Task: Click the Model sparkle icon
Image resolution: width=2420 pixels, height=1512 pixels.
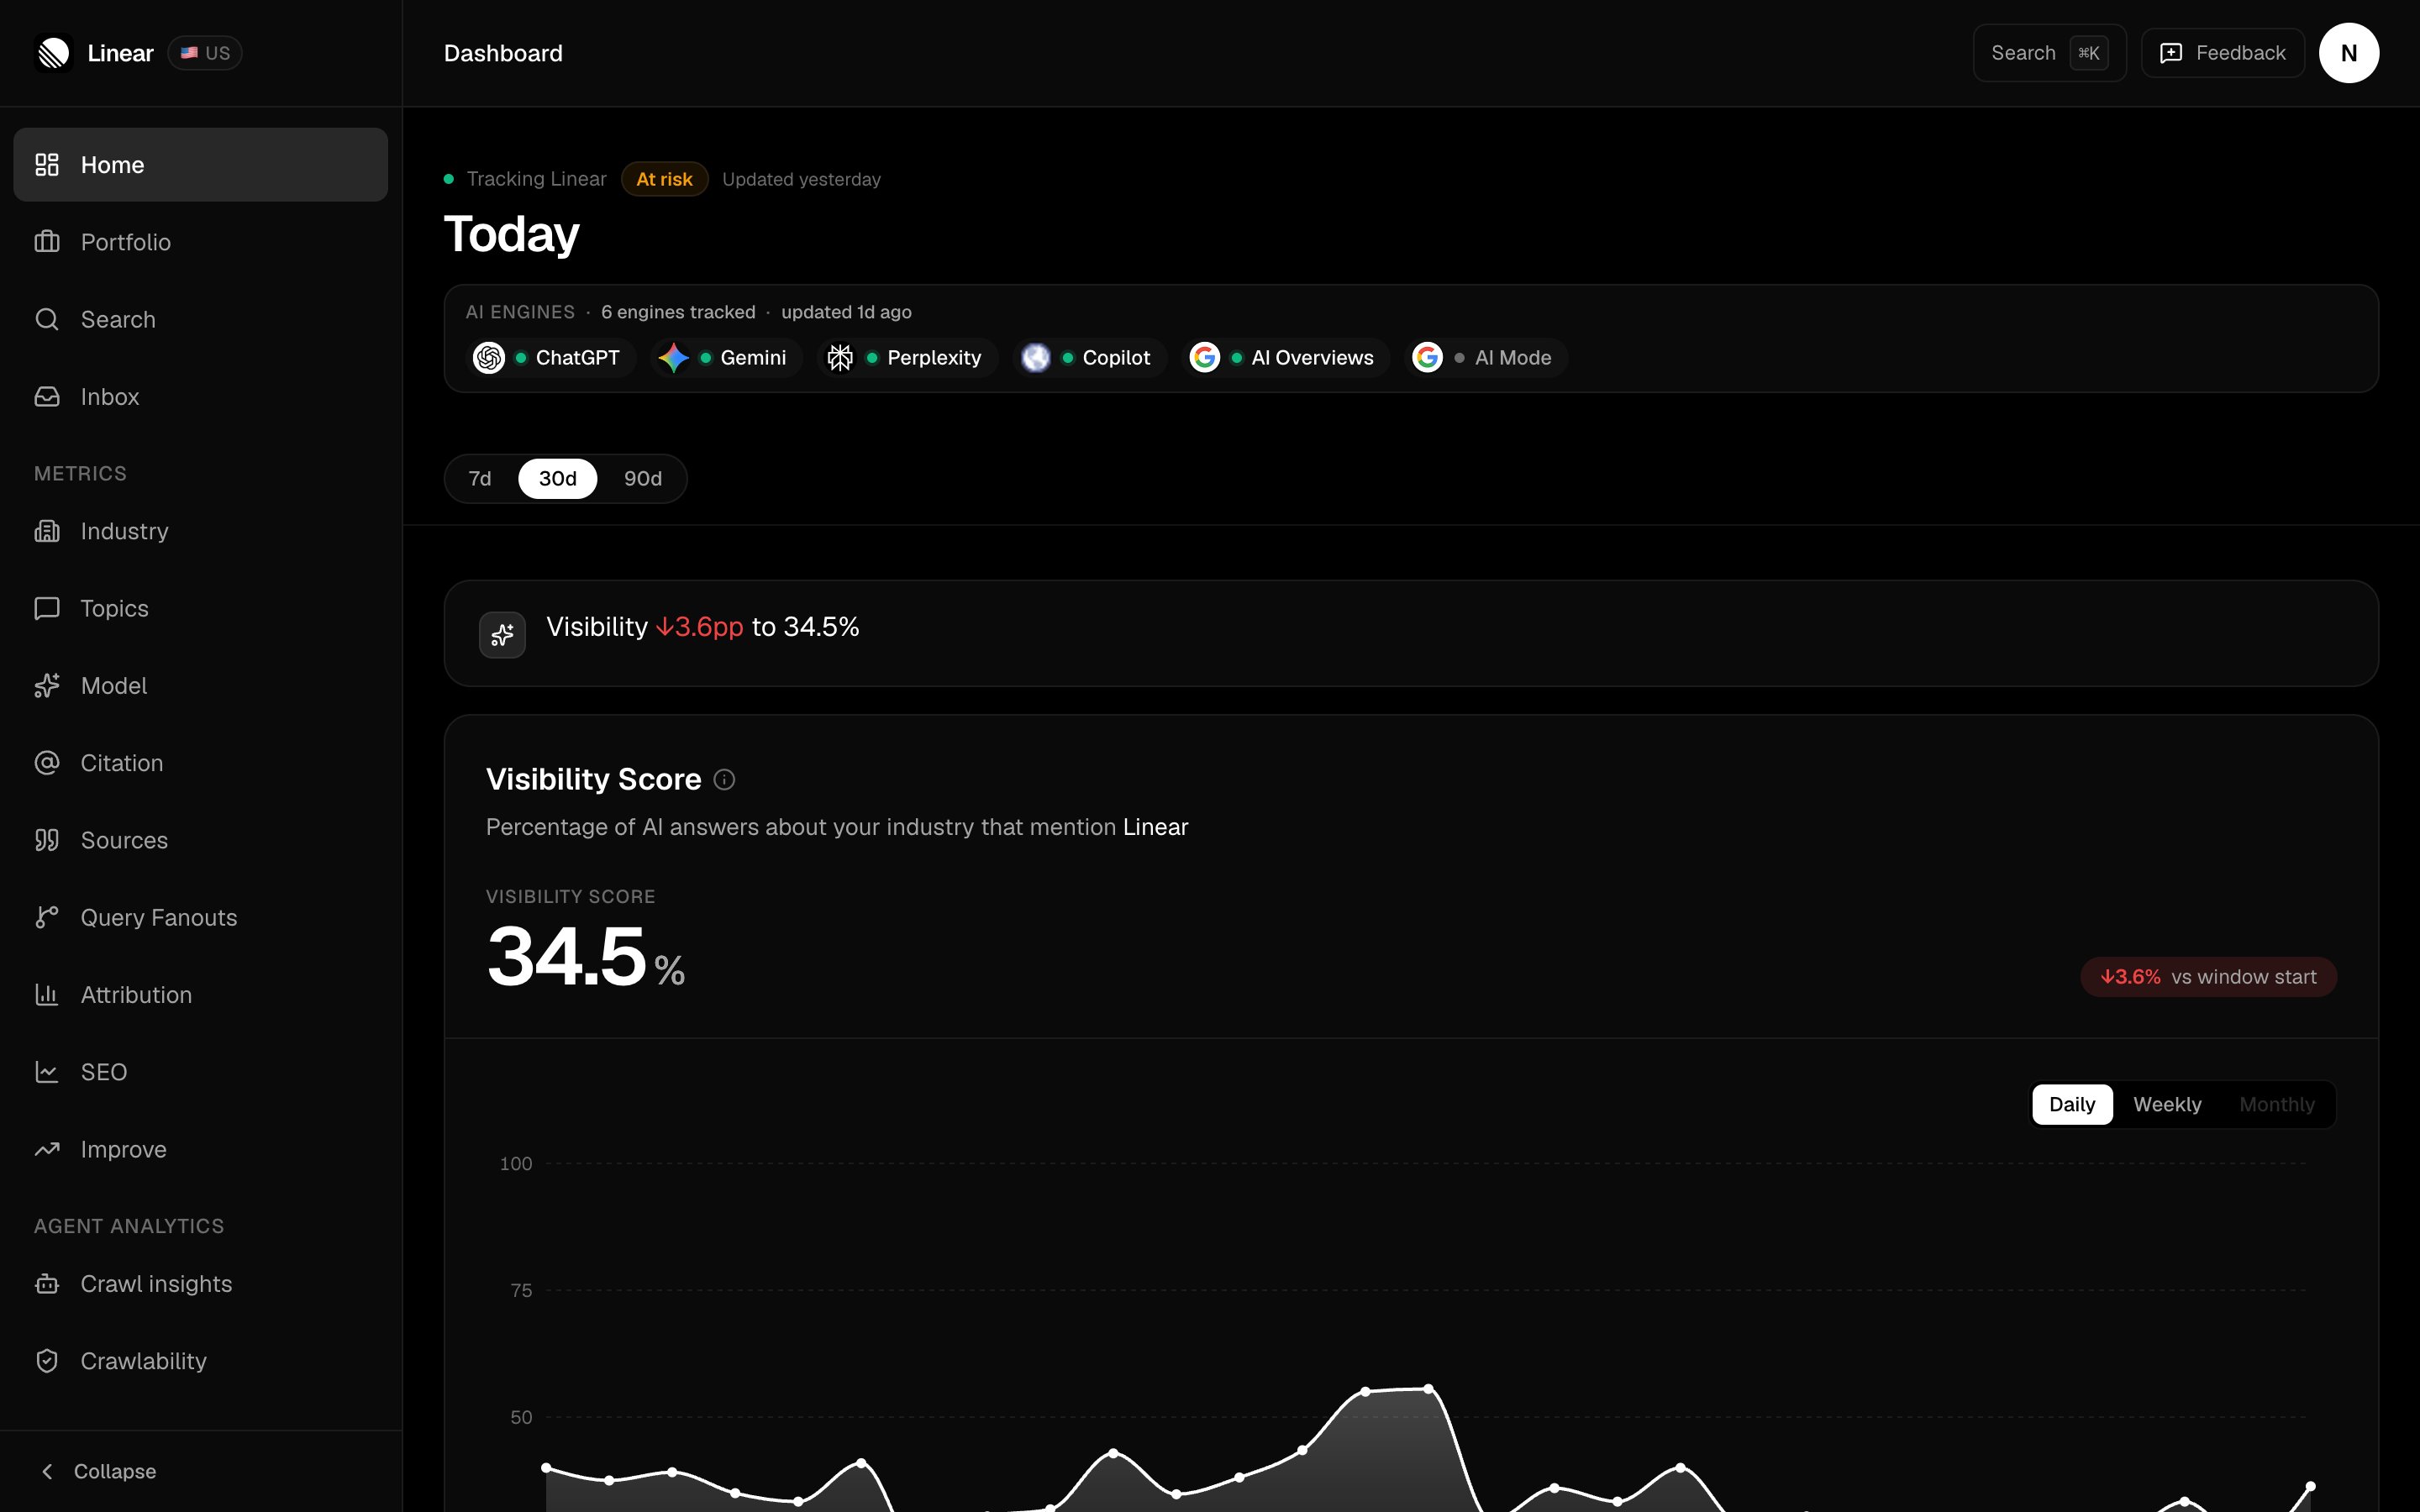Action: coord(47,685)
